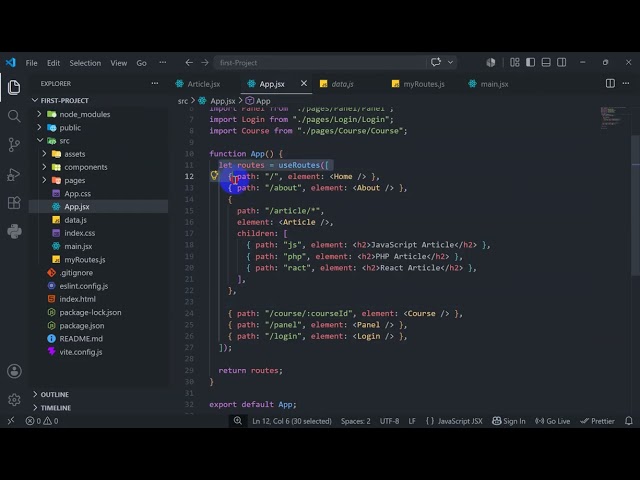Open notifications bell in status bar
Image resolution: width=640 pixels, height=480 pixels.
click(629, 421)
